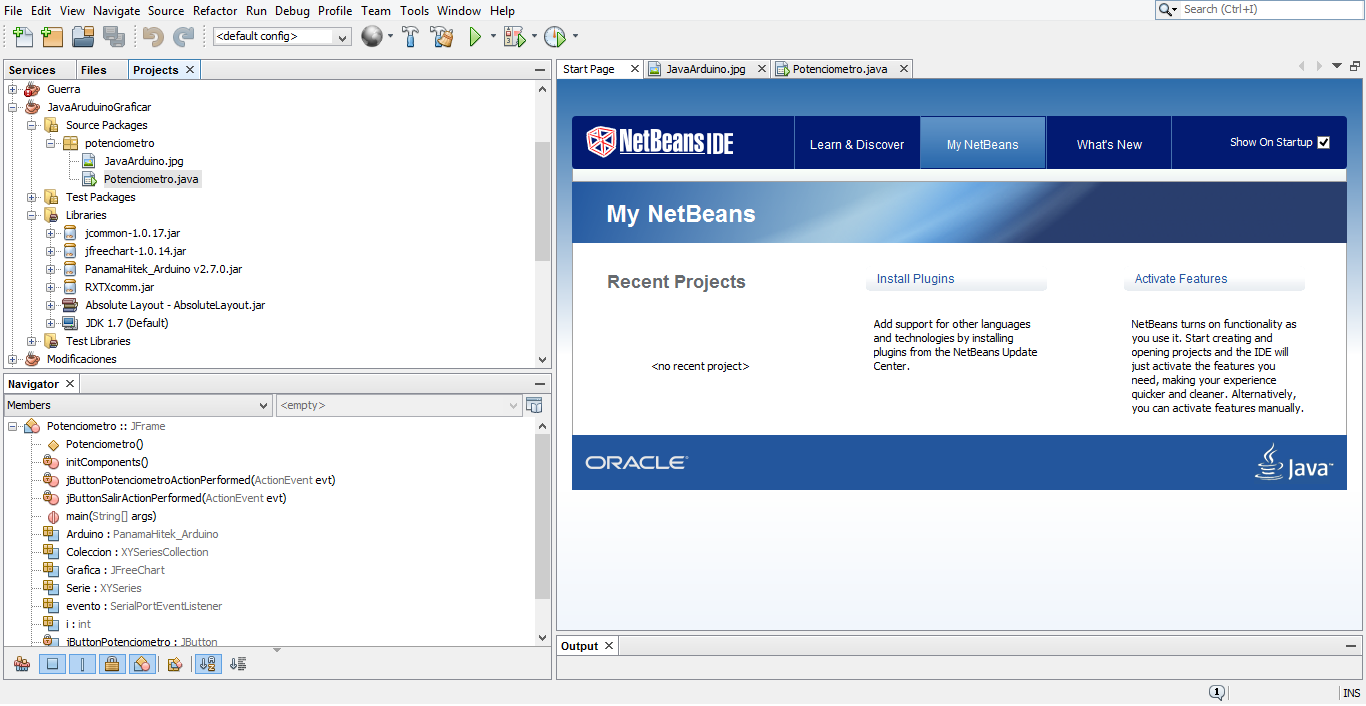The image size is (1366, 706).
Task: Select Potenciometro.java in the Projects tree
Action: [151, 179]
